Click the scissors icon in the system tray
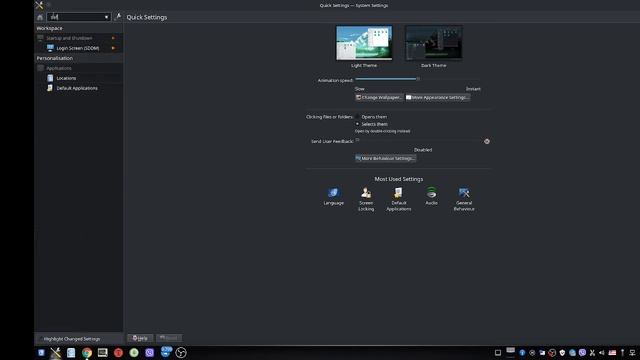Viewport: 640px width, 360px height. pos(592,353)
